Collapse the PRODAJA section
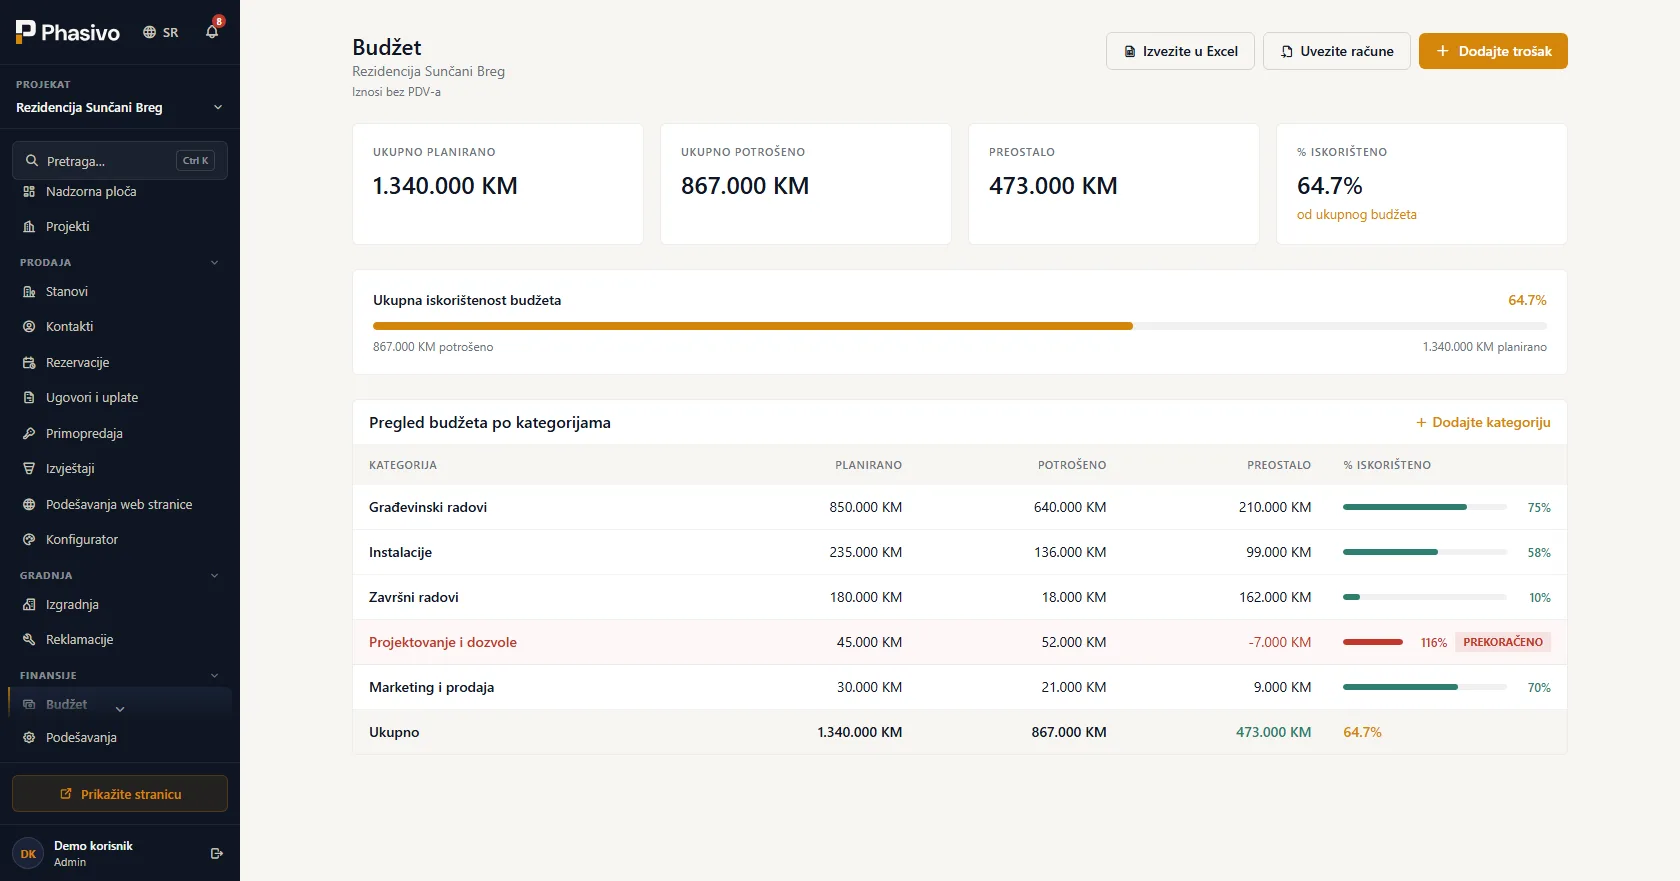This screenshot has width=1680, height=881. (x=214, y=262)
